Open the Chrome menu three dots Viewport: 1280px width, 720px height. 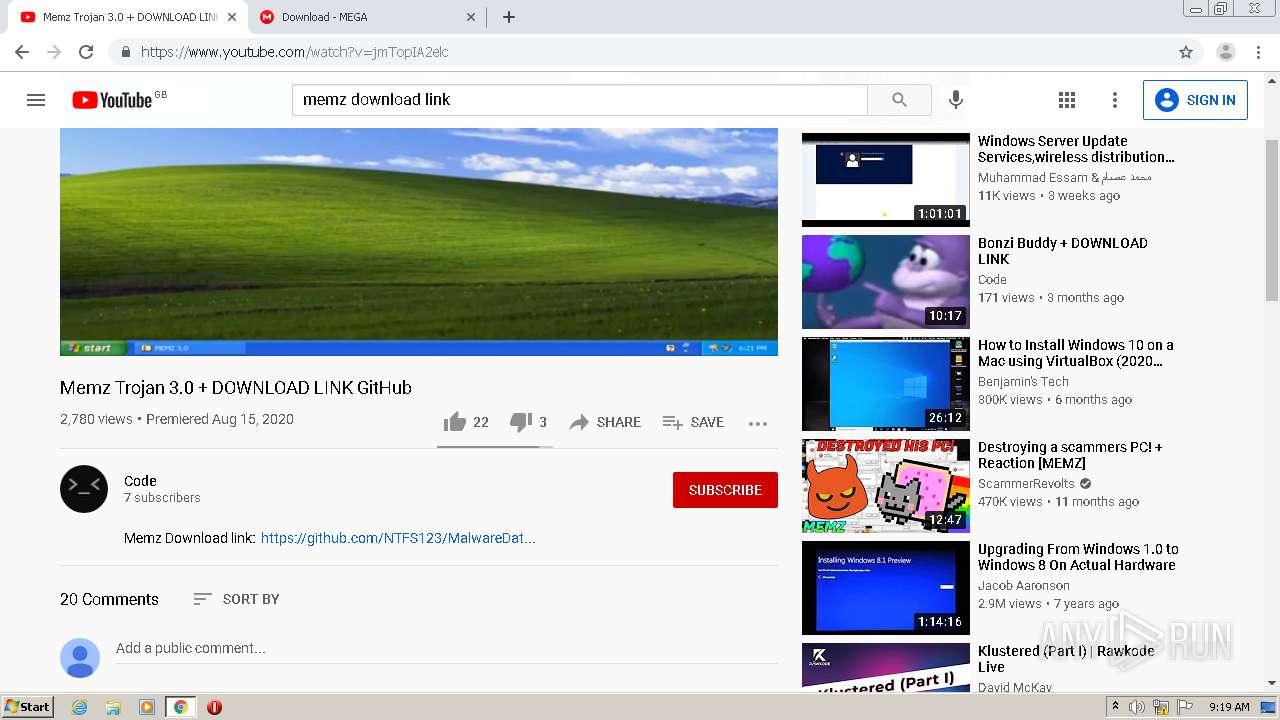coord(1258,52)
